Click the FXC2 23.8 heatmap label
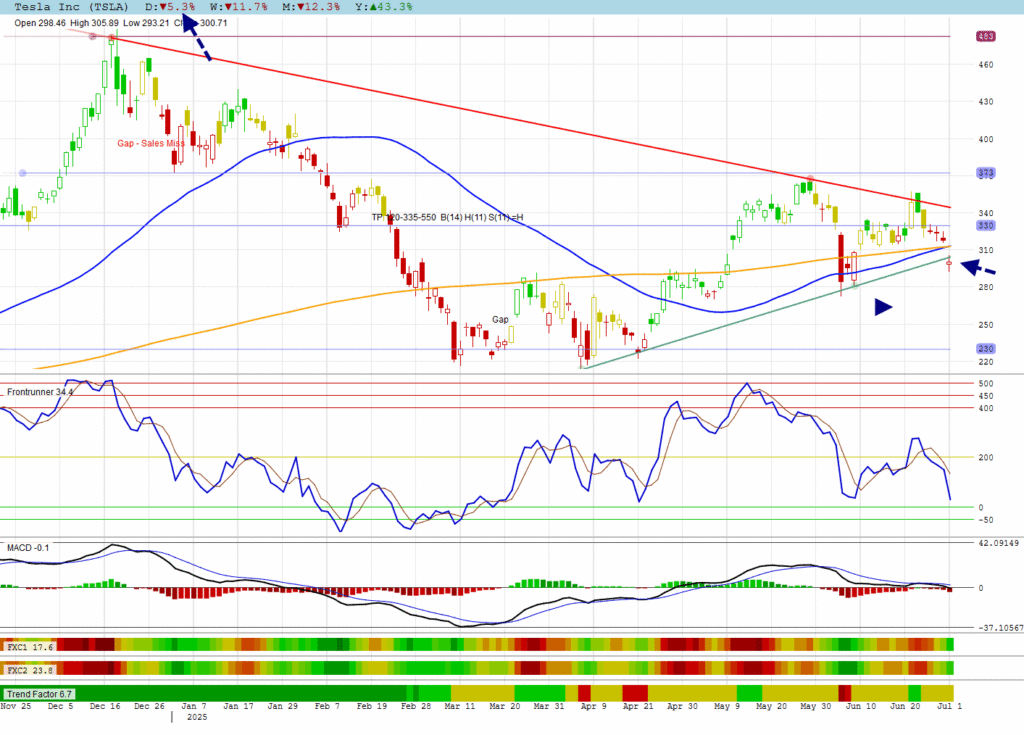 click(30, 670)
